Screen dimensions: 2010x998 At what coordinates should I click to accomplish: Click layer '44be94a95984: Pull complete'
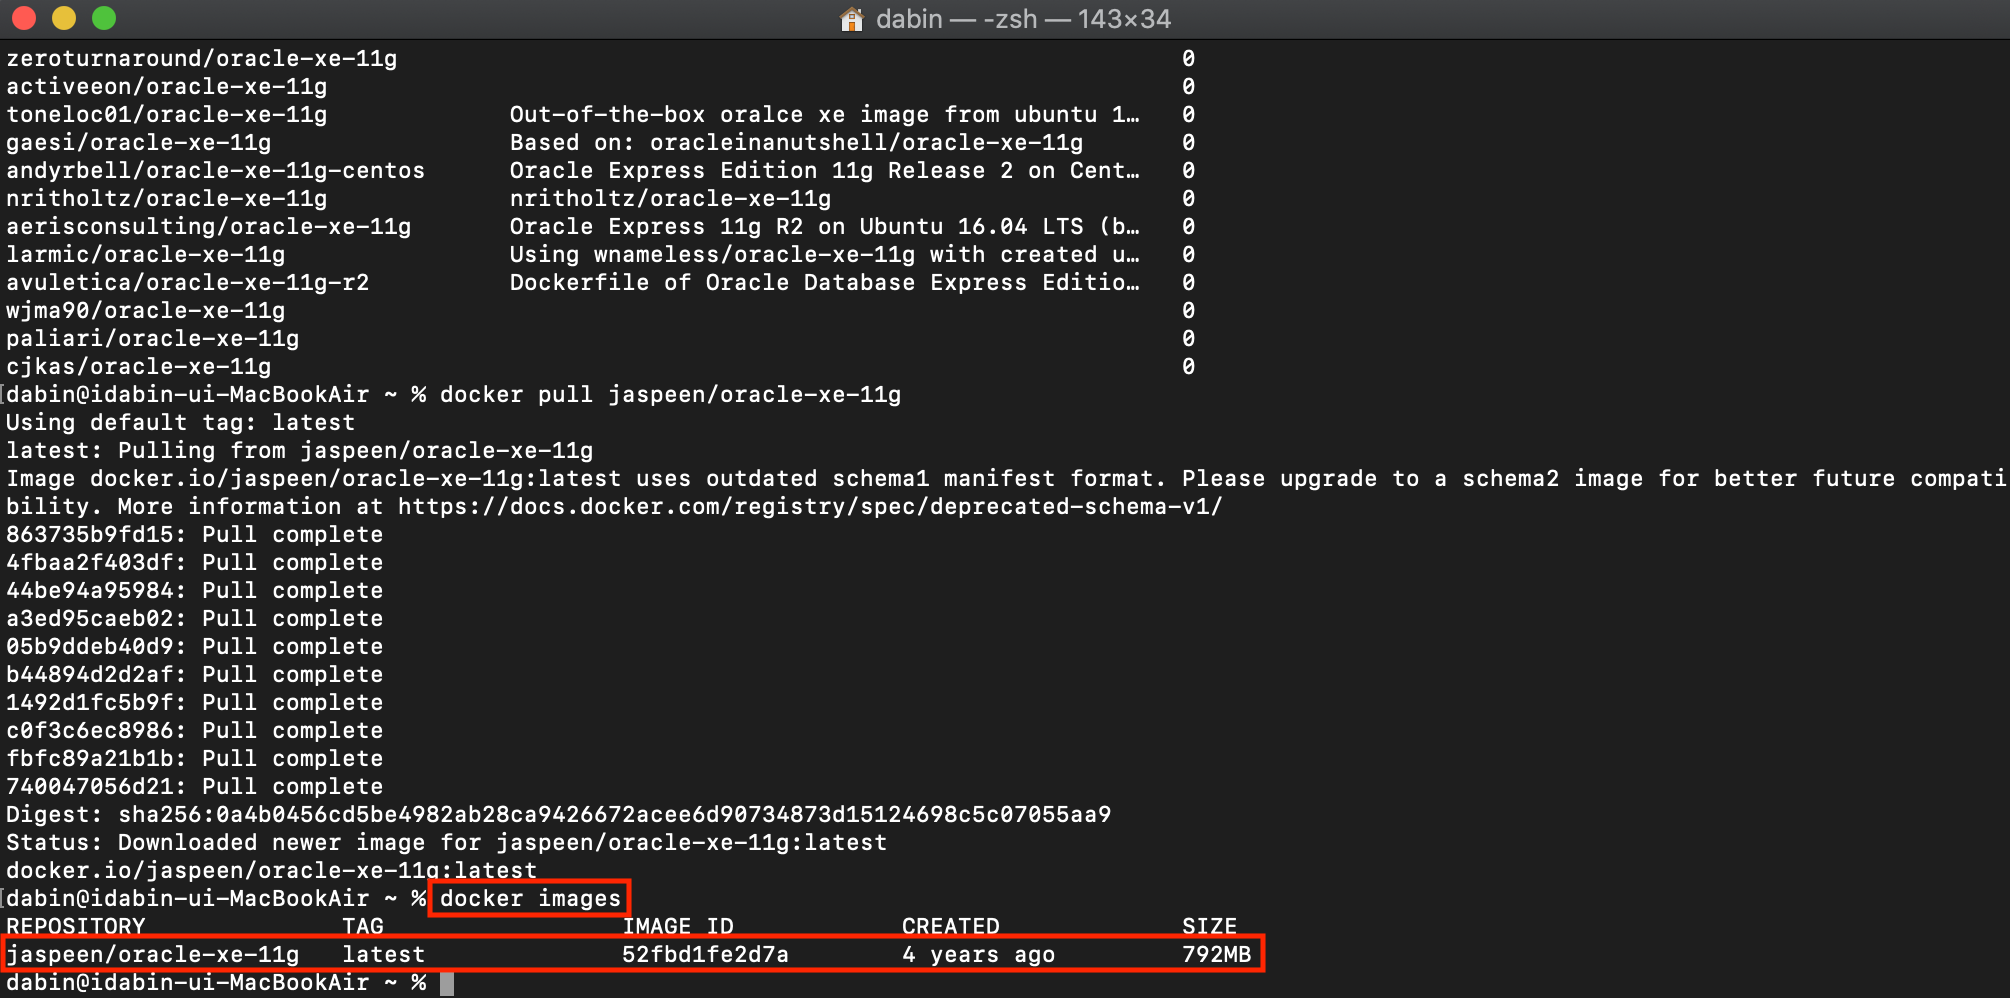[x=195, y=591]
